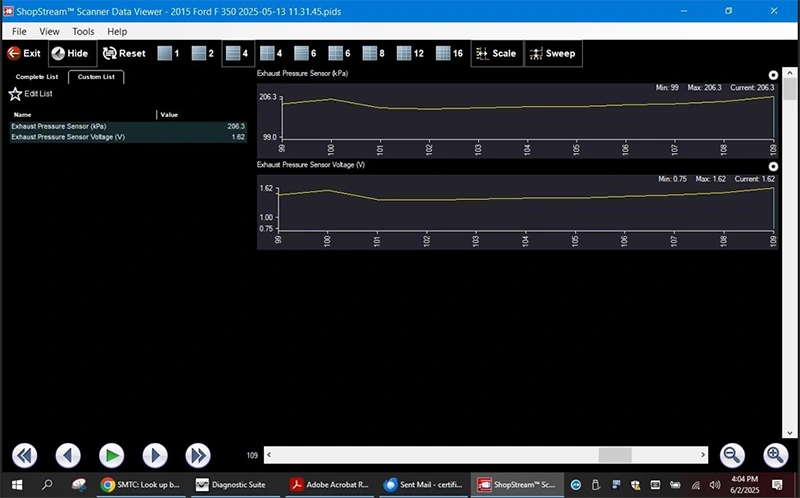The height and width of the screenshot is (498, 800).
Task: Select Exhaust Pressure Sensor Voltage (V) row
Action: point(128,137)
